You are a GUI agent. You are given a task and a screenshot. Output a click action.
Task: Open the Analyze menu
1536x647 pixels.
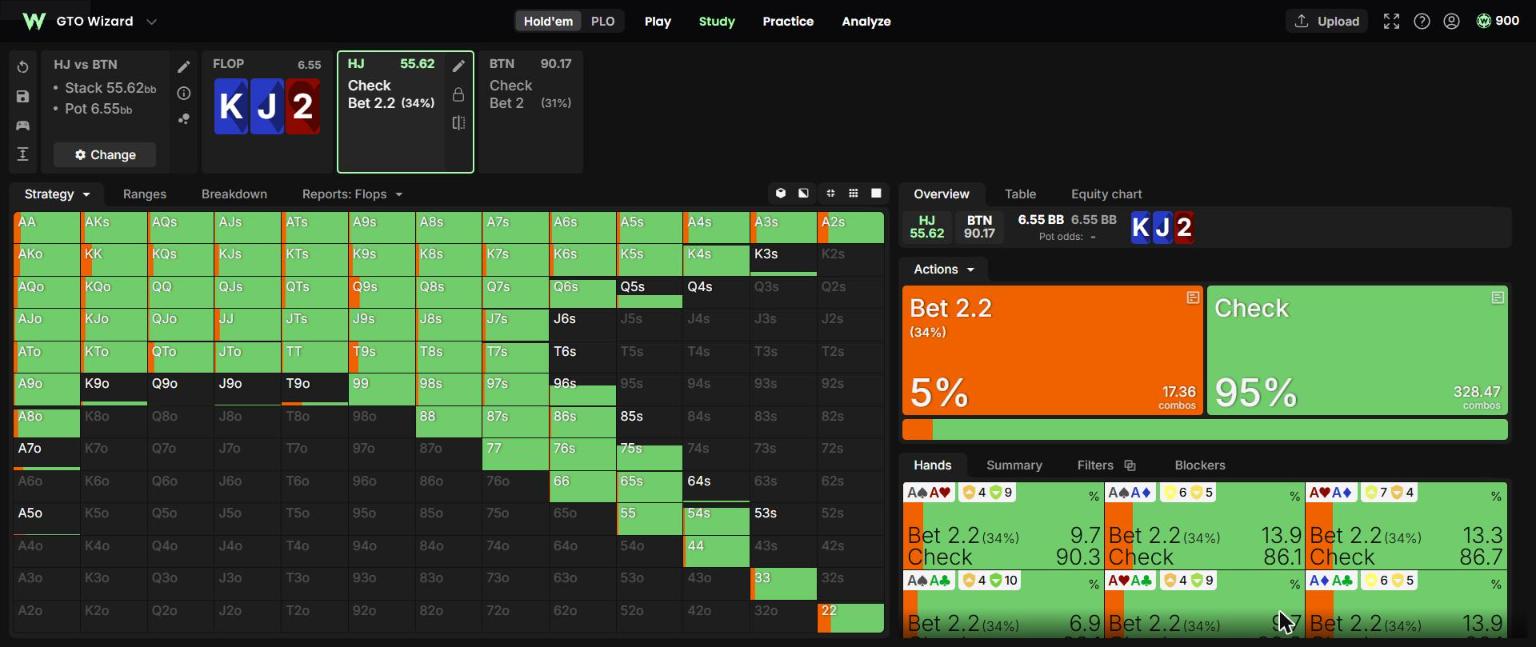(x=866, y=21)
